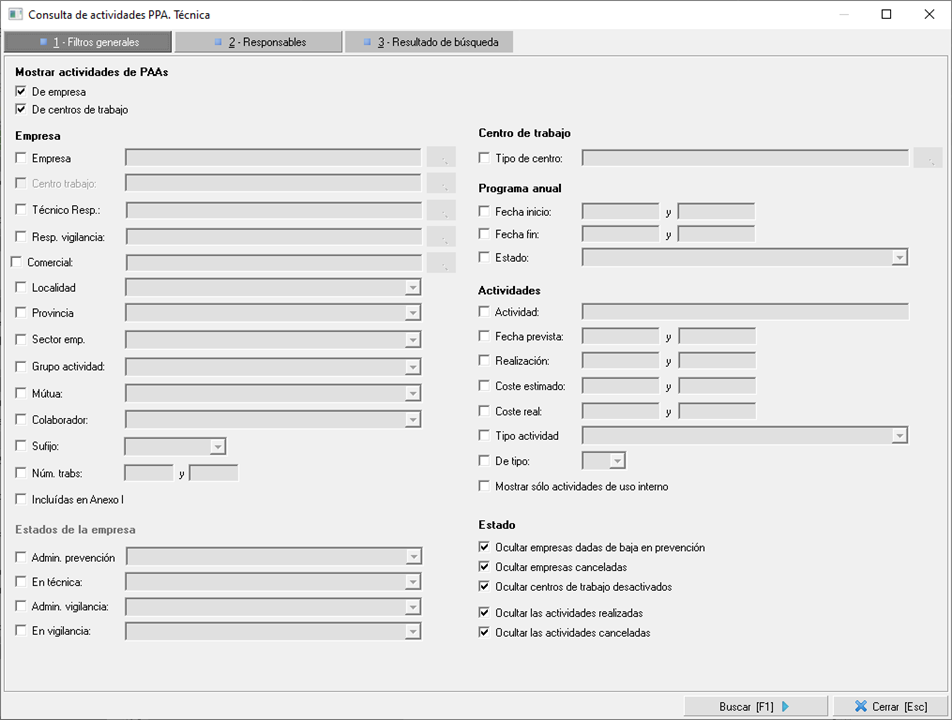Image resolution: width=952 pixels, height=720 pixels.
Task: Click lookup button next to Comercial field
Action: pyautogui.click(x=441, y=263)
